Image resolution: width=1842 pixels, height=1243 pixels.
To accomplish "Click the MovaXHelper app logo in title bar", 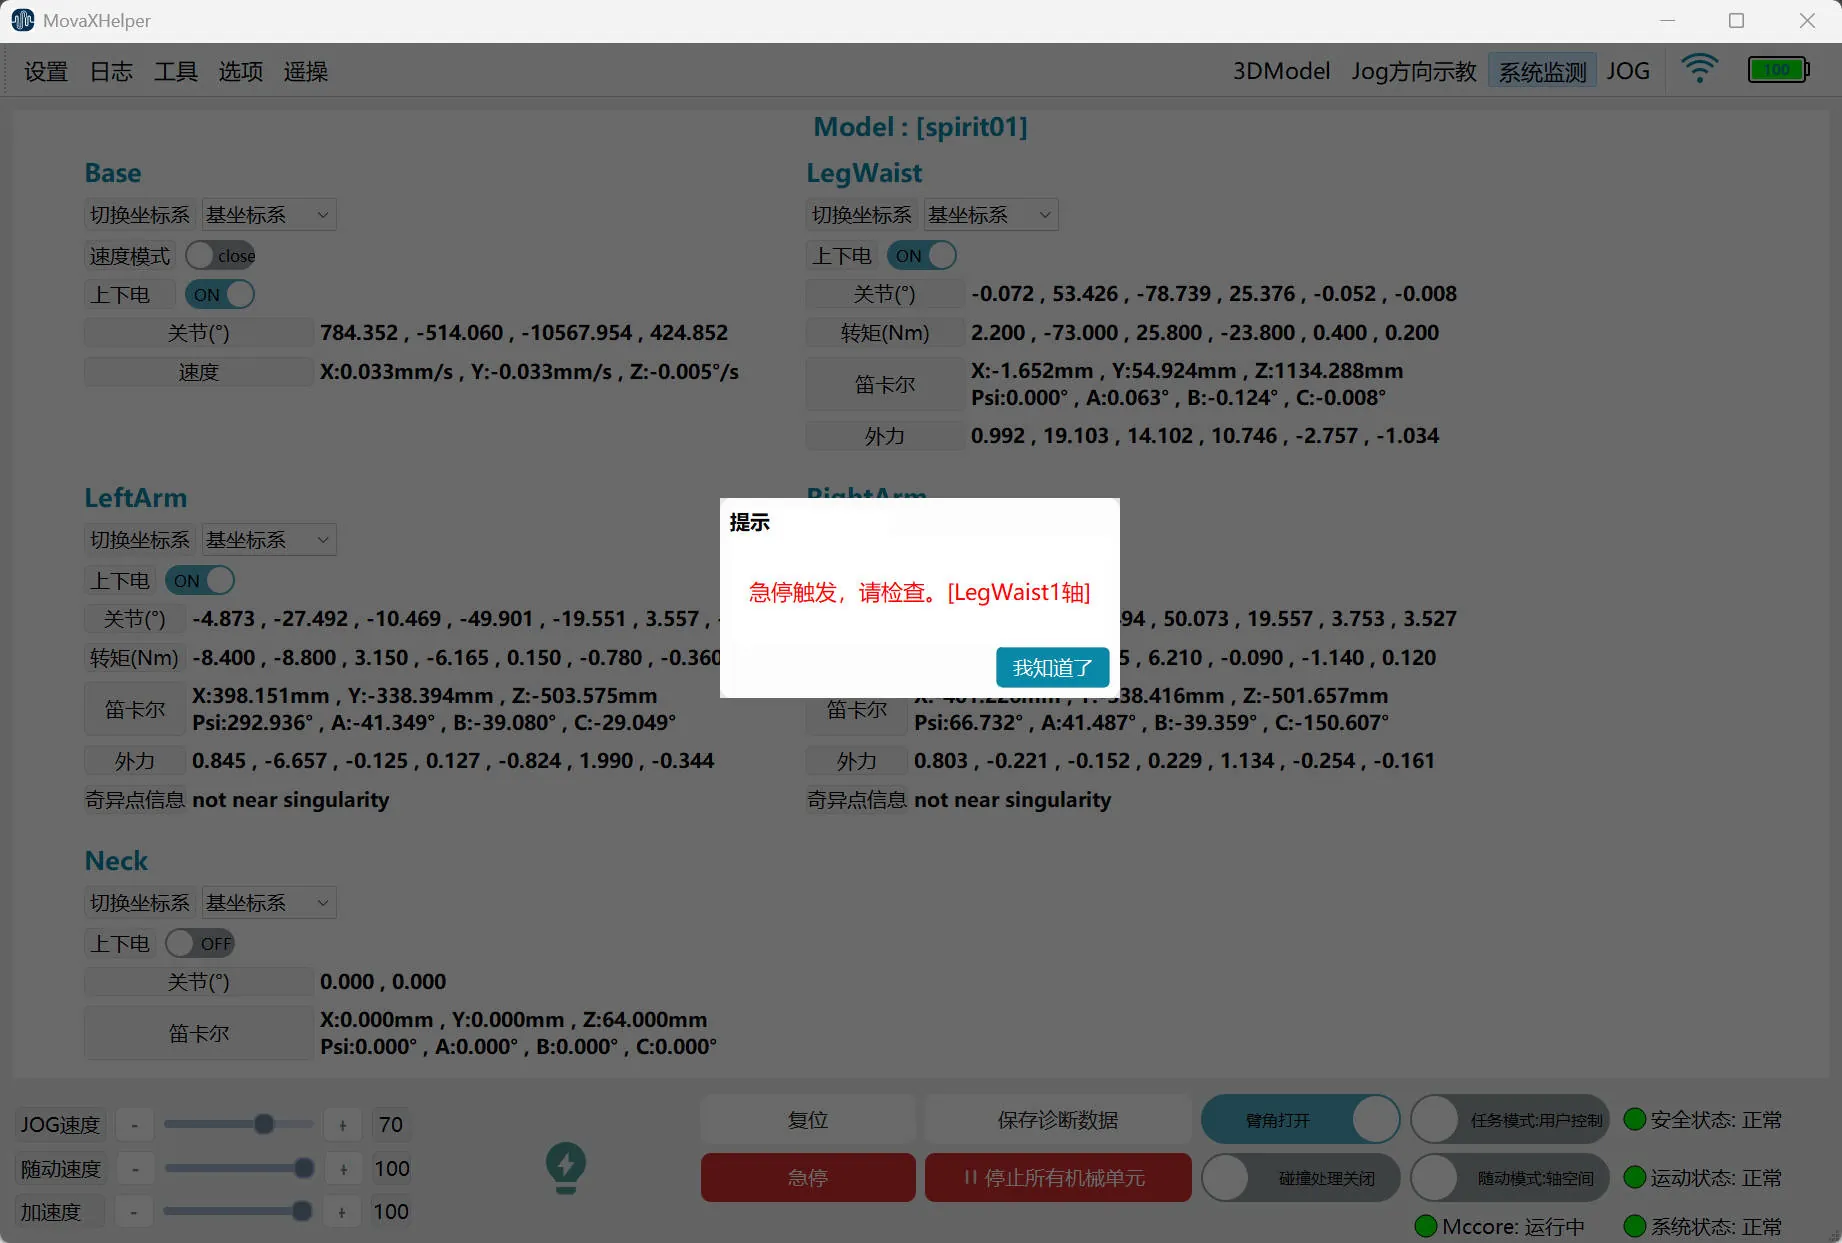I will coord(22,21).
